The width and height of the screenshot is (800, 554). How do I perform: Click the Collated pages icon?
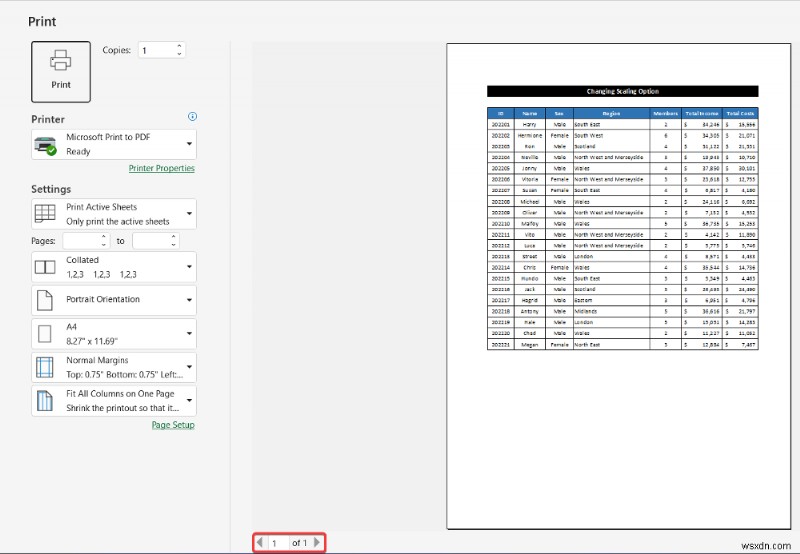[45, 267]
